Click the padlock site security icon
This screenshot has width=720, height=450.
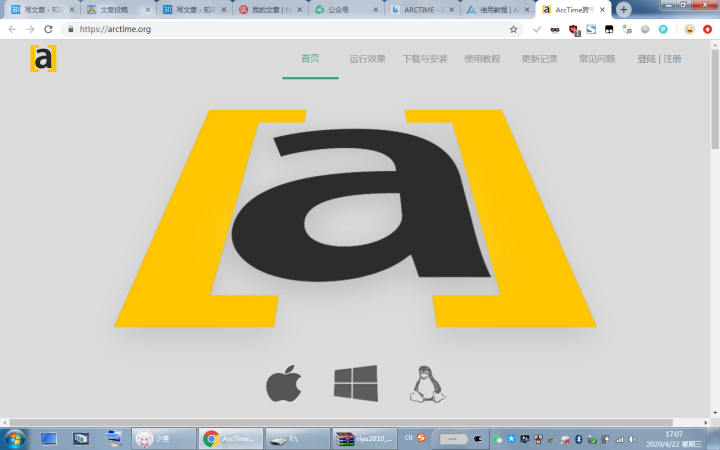point(70,29)
